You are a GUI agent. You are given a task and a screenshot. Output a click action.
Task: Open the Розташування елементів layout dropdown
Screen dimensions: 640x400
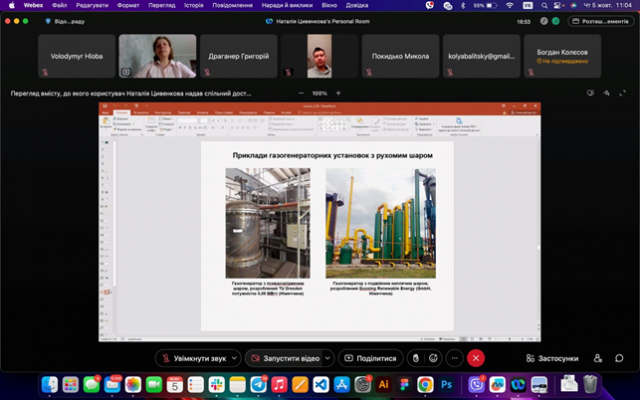pyautogui.click(x=600, y=21)
